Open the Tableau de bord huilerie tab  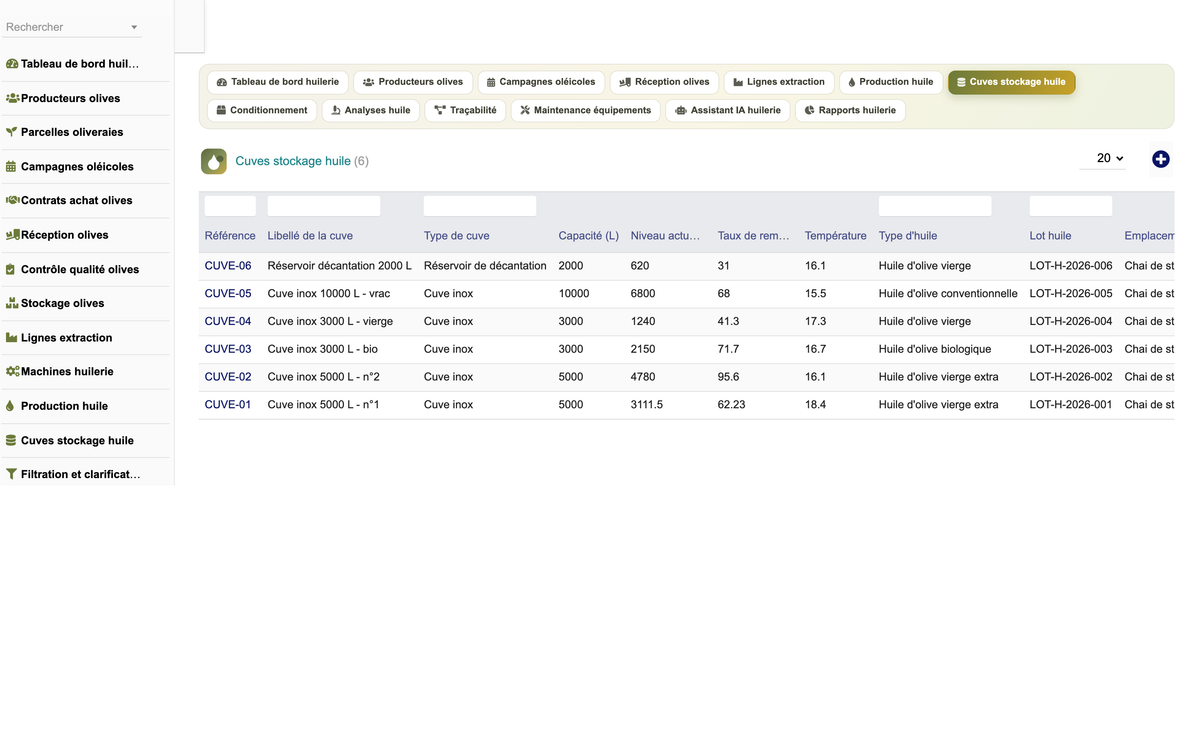click(278, 82)
